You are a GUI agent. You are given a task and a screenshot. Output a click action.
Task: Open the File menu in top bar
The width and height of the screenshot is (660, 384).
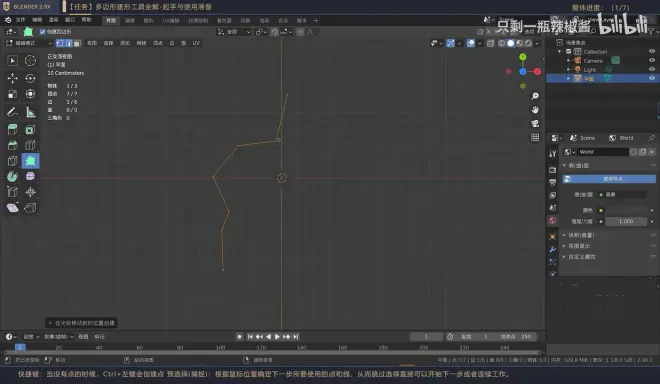[21, 20]
